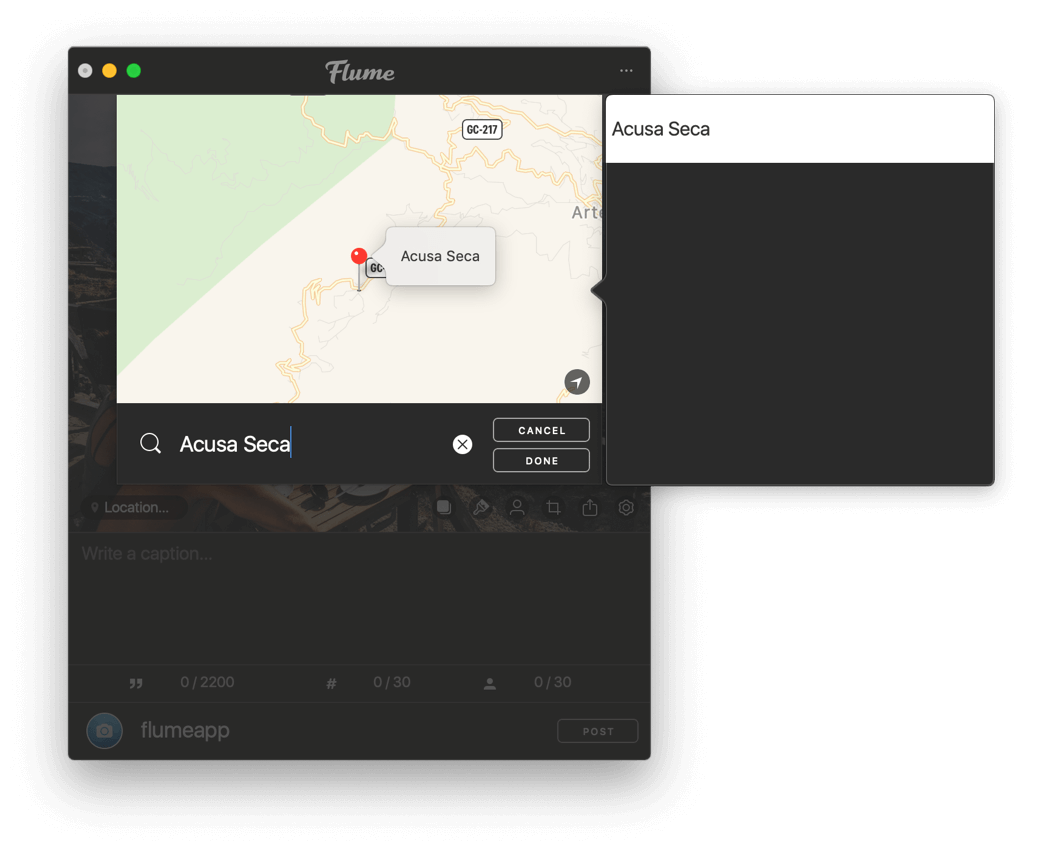
Task: Select the crop tool icon
Action: 553,508
